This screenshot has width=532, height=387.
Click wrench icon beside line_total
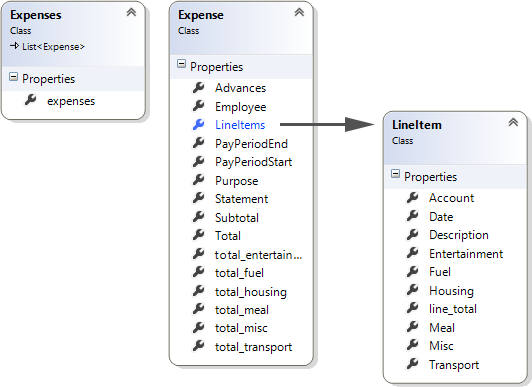tap(413, 308)
